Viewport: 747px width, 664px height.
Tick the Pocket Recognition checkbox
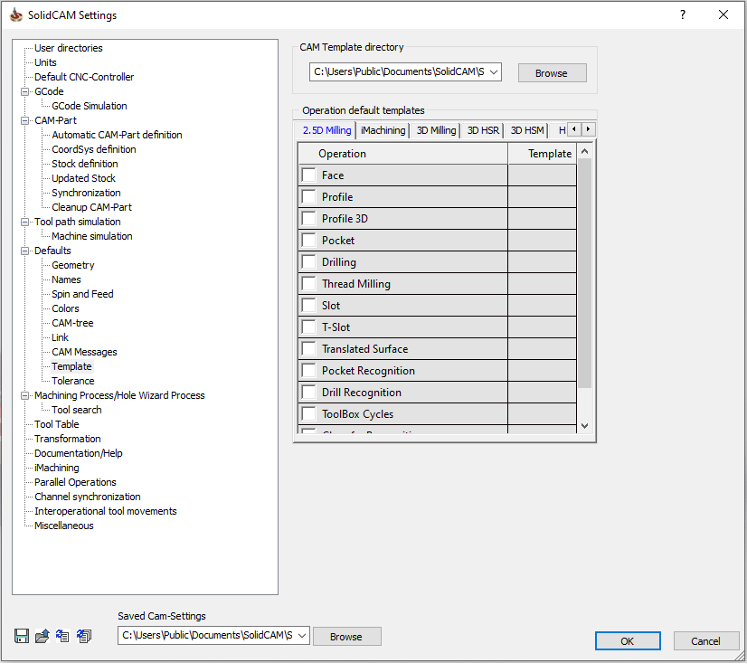[309, 371]
